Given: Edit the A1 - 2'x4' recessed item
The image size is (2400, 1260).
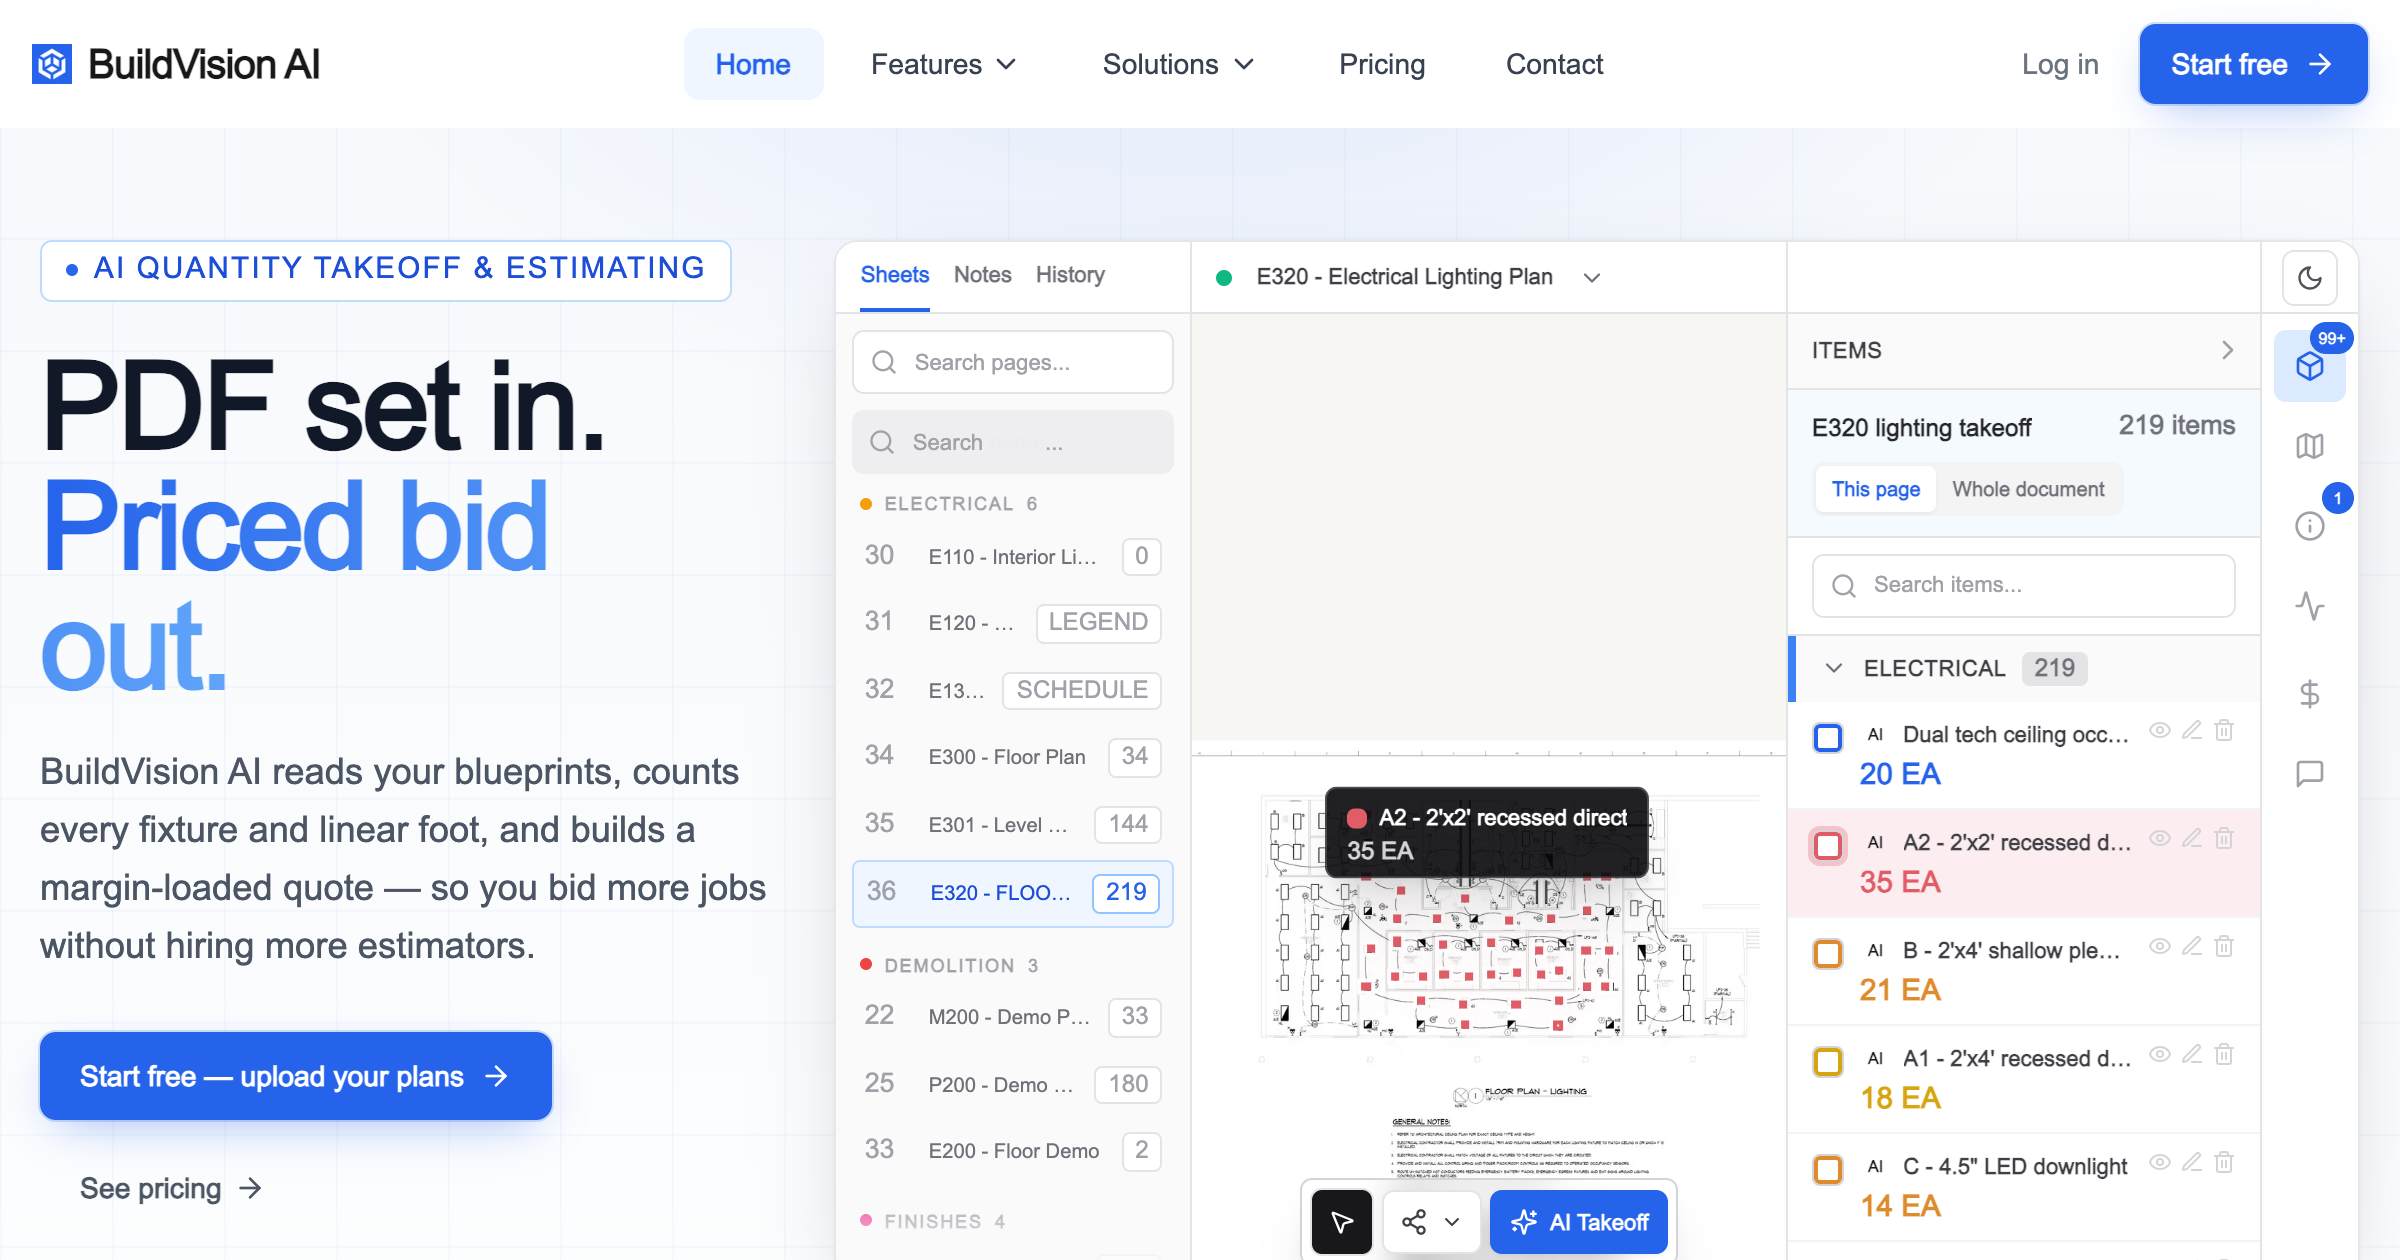Looking at the screenshot, I should pos(2192,1055).
